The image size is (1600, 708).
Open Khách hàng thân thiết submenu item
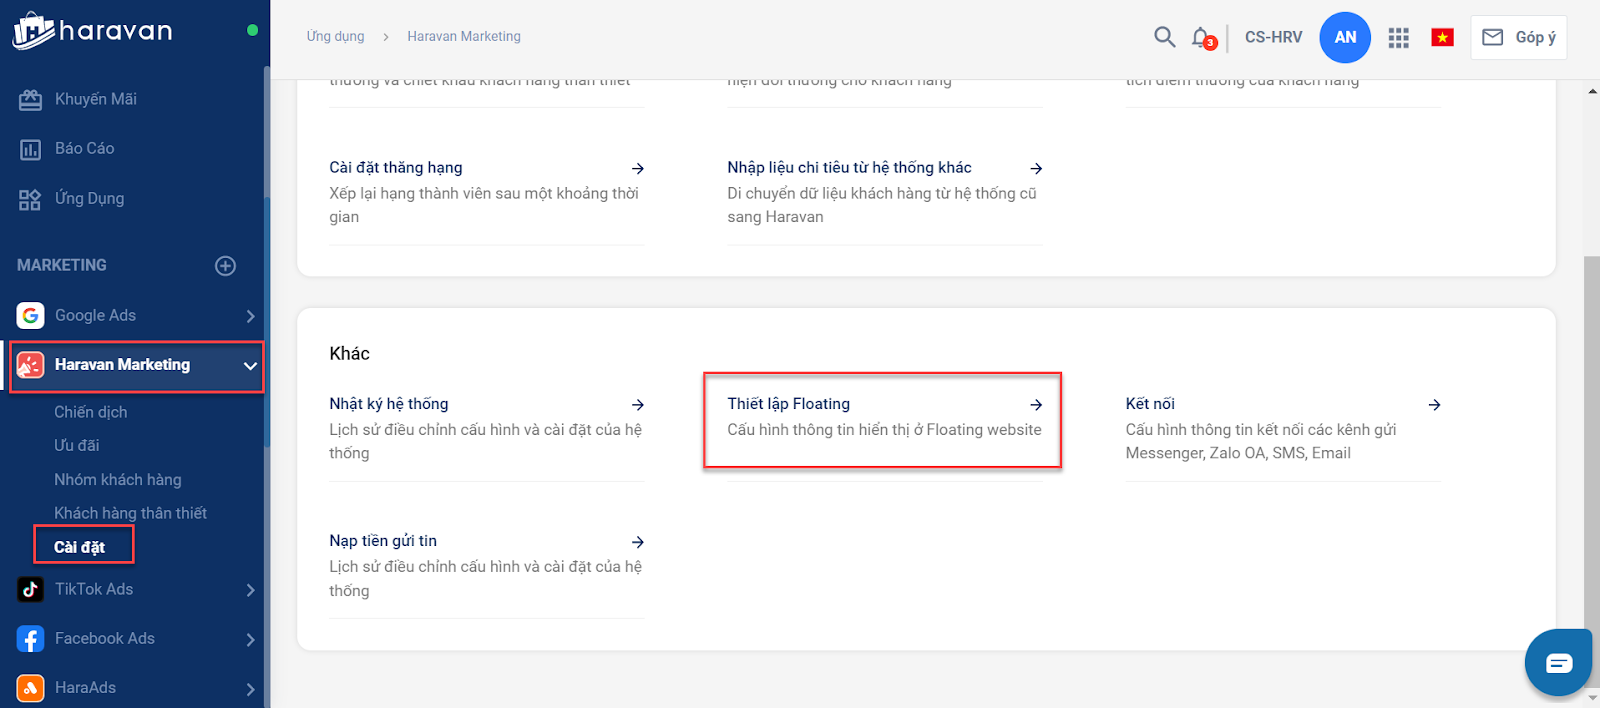[x=131, y=513]
